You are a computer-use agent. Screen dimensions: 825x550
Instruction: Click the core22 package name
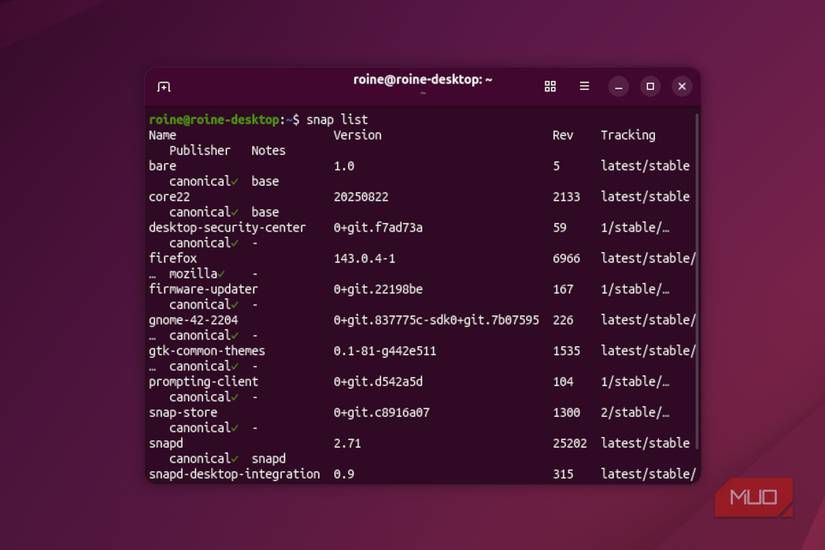point(169,197)
